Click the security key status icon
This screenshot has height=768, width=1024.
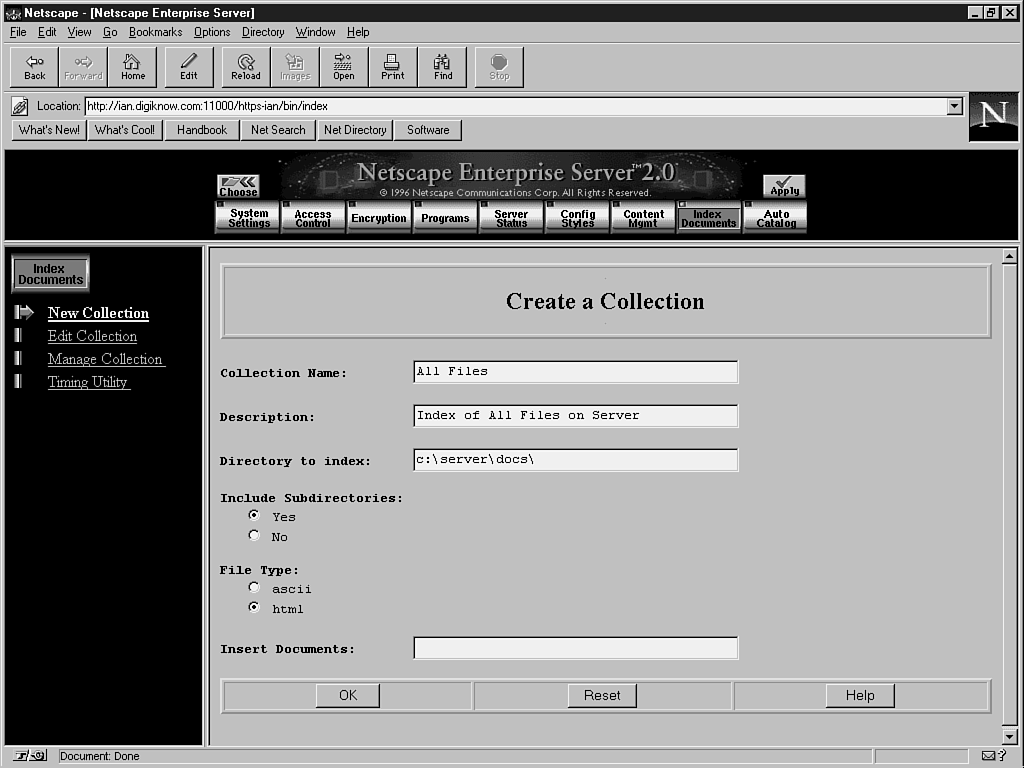30,756
